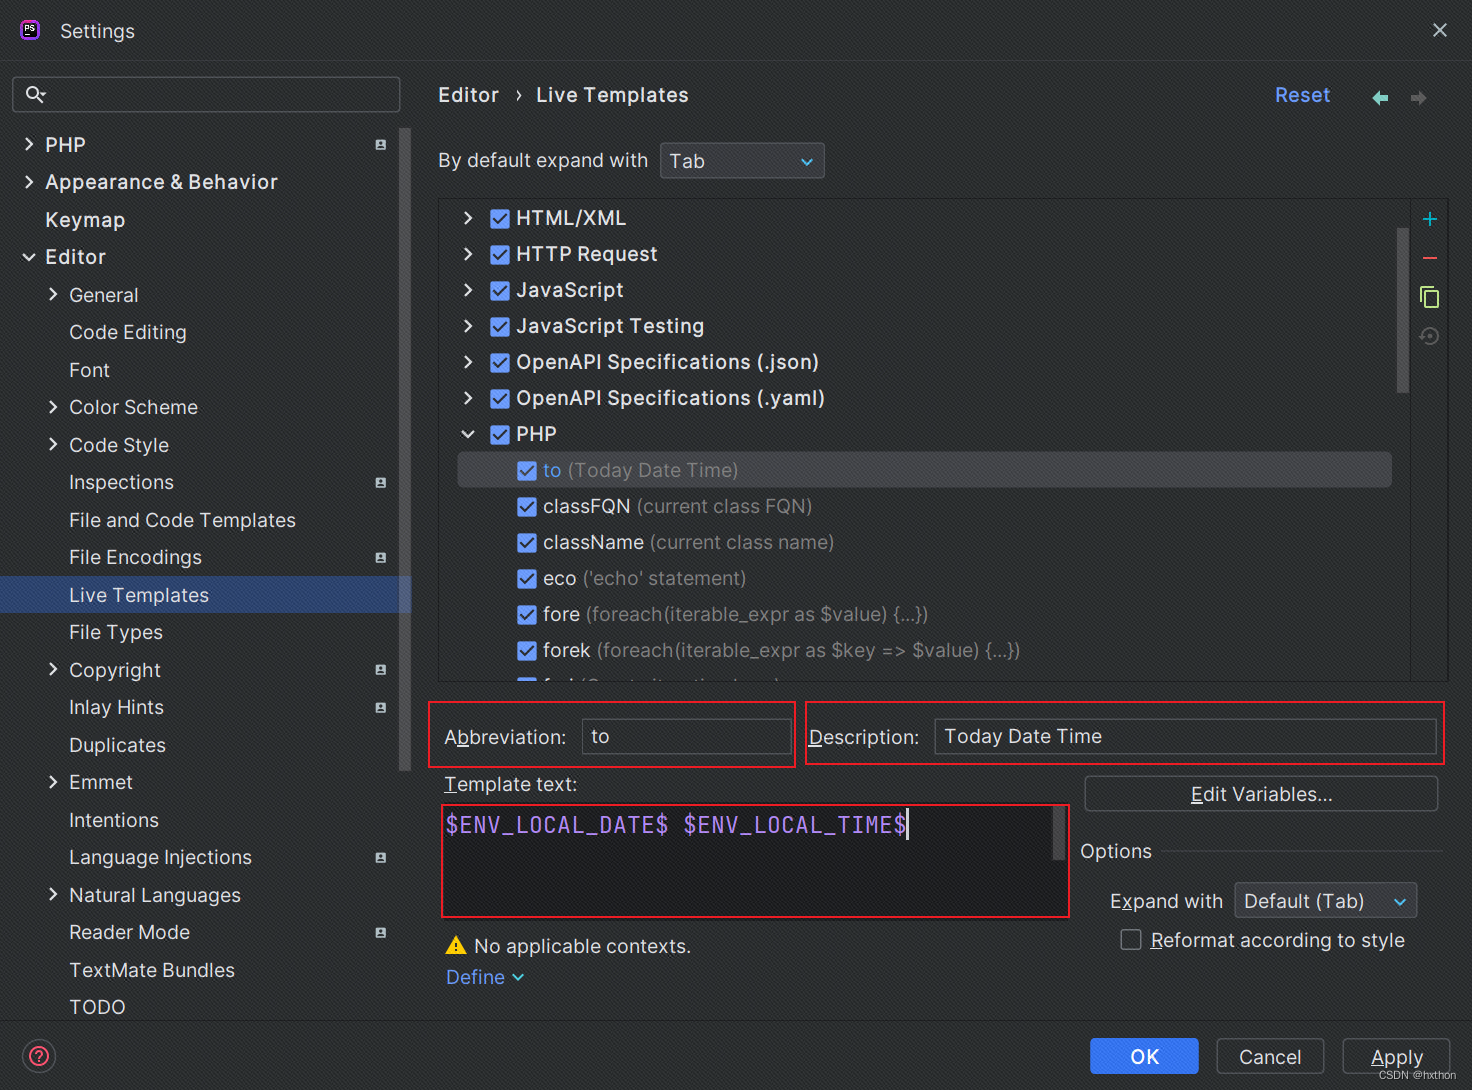Click the Template text editor scrollbar
The height and width of the screenshot is (1090, 1472).
[1058, 833]
